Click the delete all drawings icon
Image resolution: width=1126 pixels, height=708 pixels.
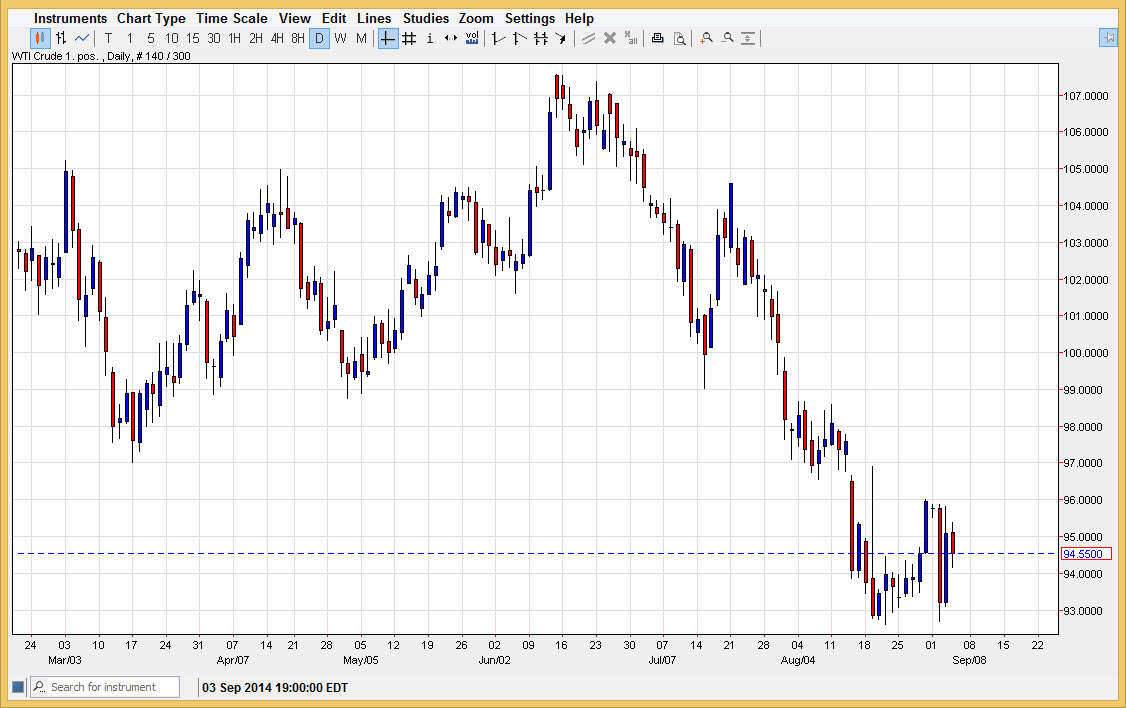click(x=630, y=38)
